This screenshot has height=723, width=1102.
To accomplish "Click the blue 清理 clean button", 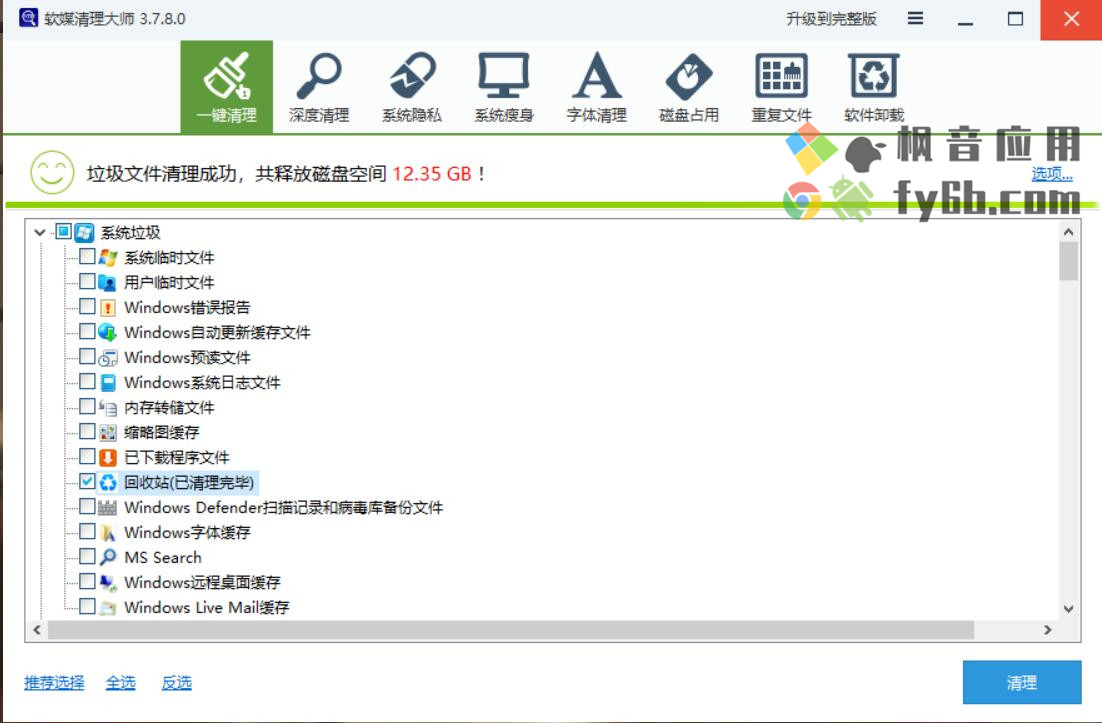I will (x=1021, y=682).
